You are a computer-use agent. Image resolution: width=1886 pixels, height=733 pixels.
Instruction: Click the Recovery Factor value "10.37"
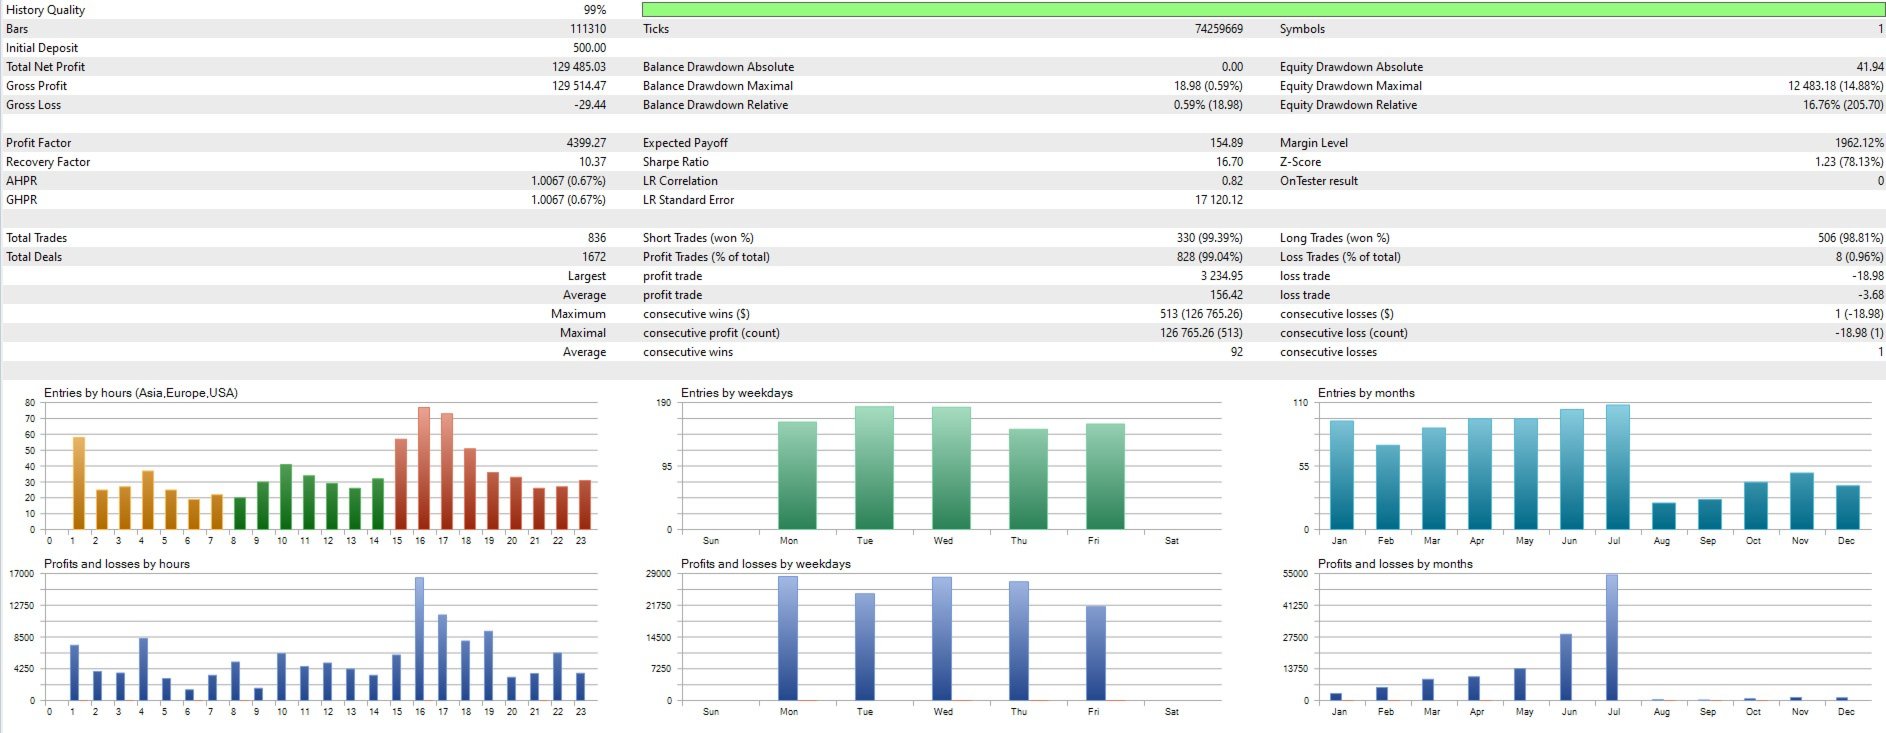pyautogui.click(x=592, y=162)
